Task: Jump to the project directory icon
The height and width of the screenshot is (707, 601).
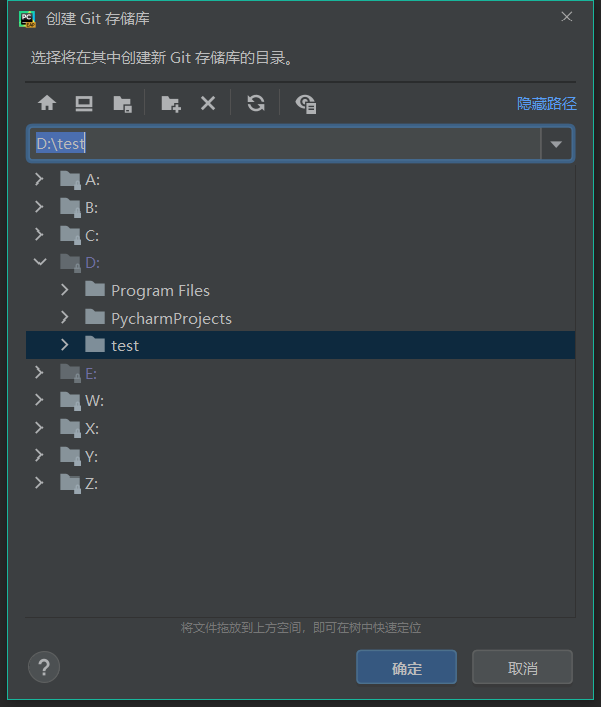Action: [122, 104]
